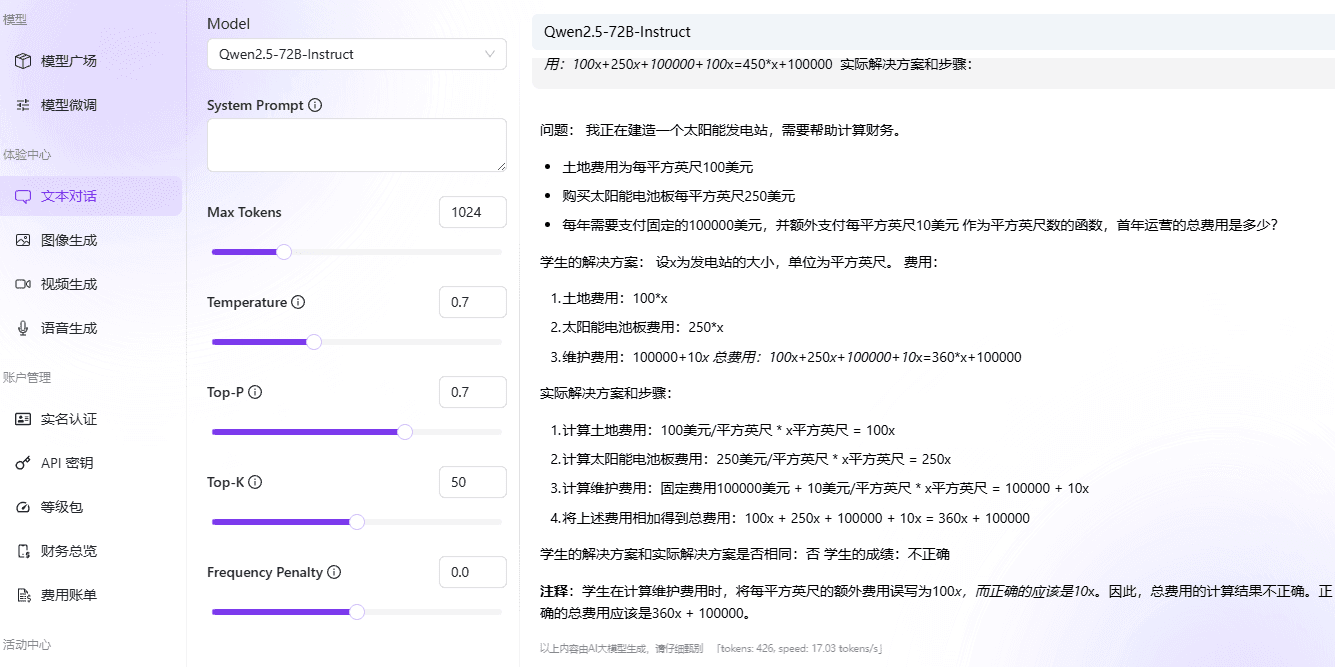Click the System Prompt info icon
The width and height of the screenshot is (1335, 667).
(x=317, y=104)
